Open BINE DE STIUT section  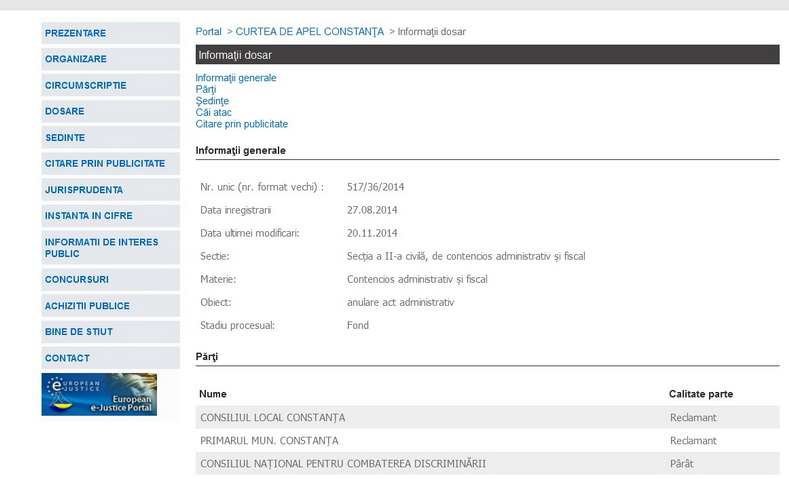tap(78, 331)
